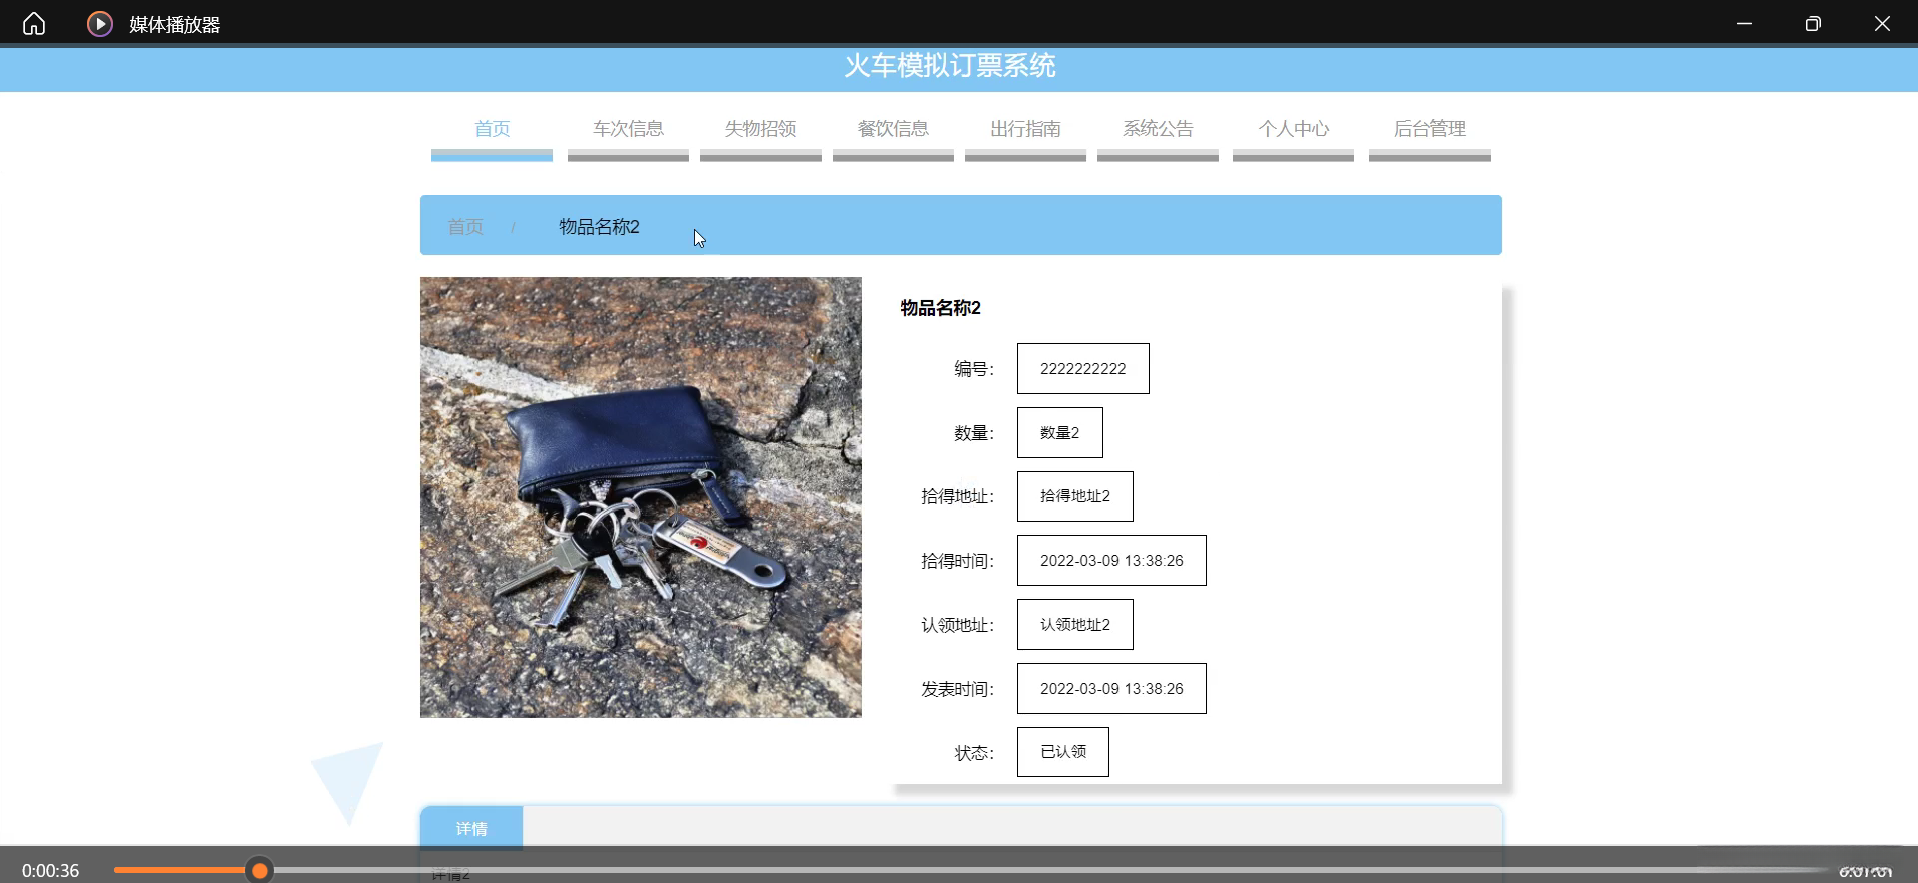This screenshot has height=883, width=1918.
Task: Click the 发表时间 date value
Action: (1112, 689)
